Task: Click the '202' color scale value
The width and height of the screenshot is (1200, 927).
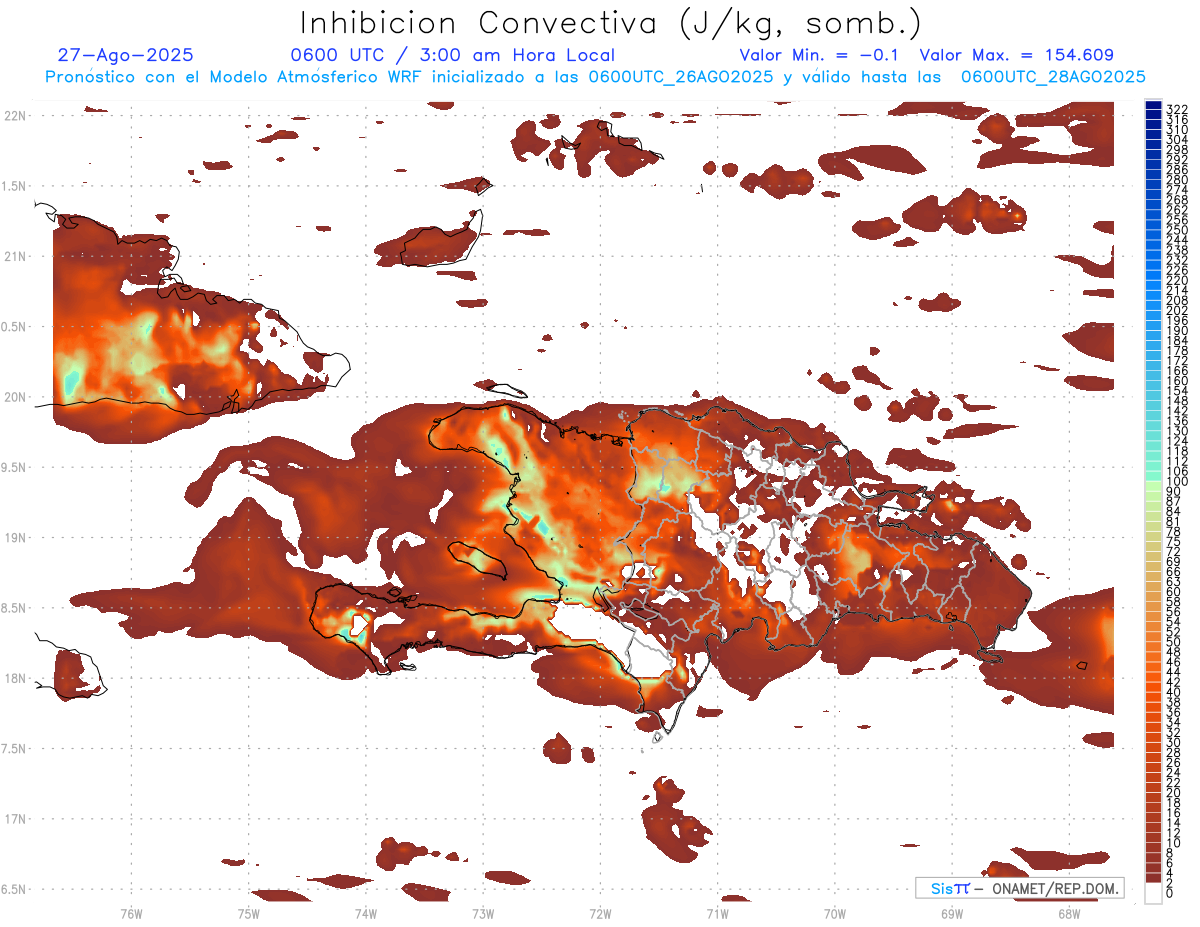Action: (x=1177, y=310)
